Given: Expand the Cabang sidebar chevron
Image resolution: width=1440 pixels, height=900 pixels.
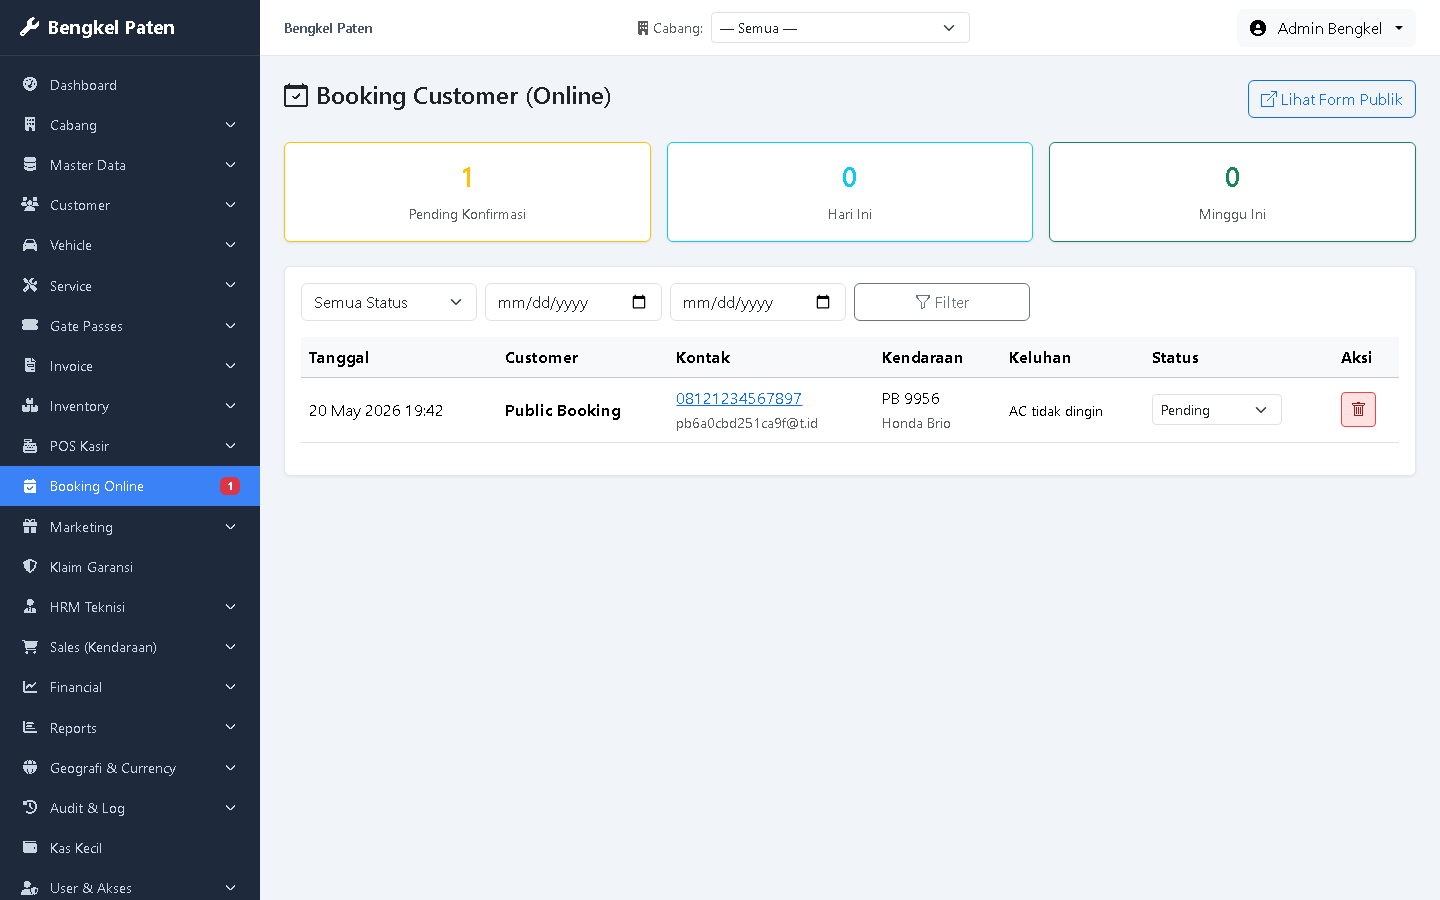Looking at the screenshot, I should 231,125.
